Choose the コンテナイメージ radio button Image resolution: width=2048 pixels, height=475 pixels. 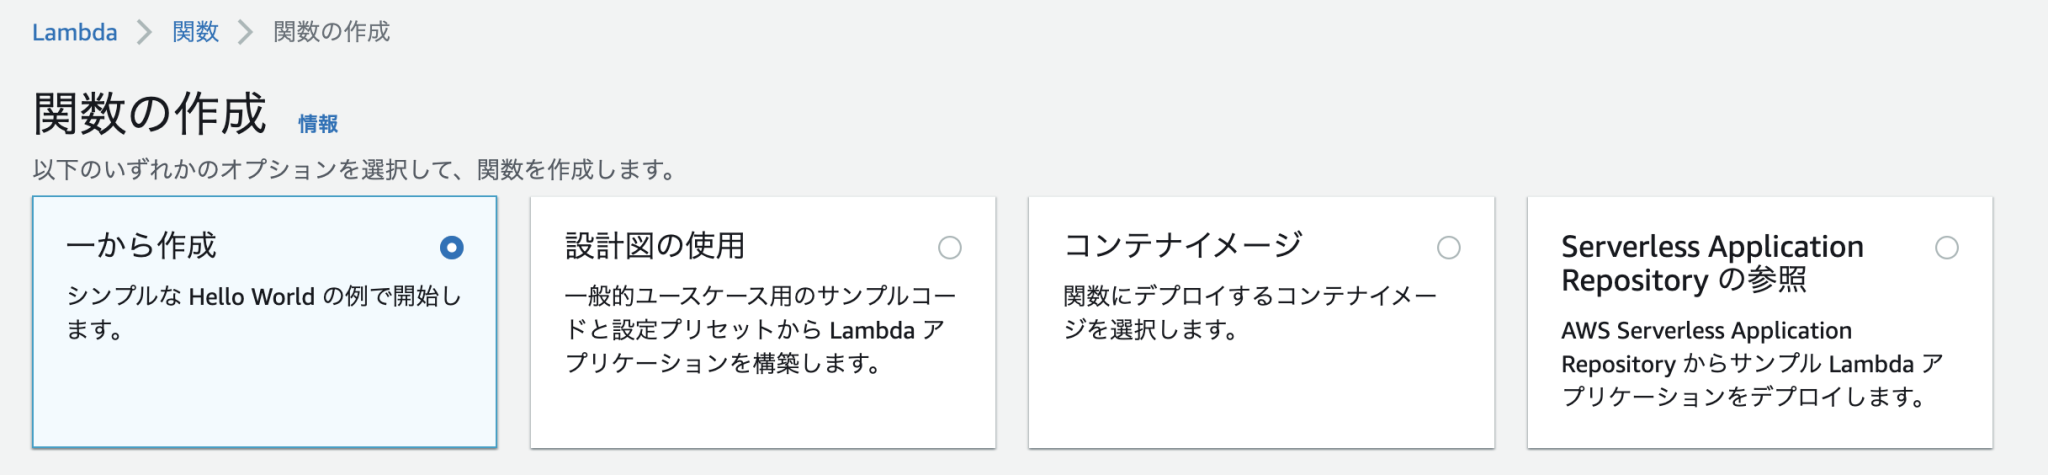[x=1448, y=247]
